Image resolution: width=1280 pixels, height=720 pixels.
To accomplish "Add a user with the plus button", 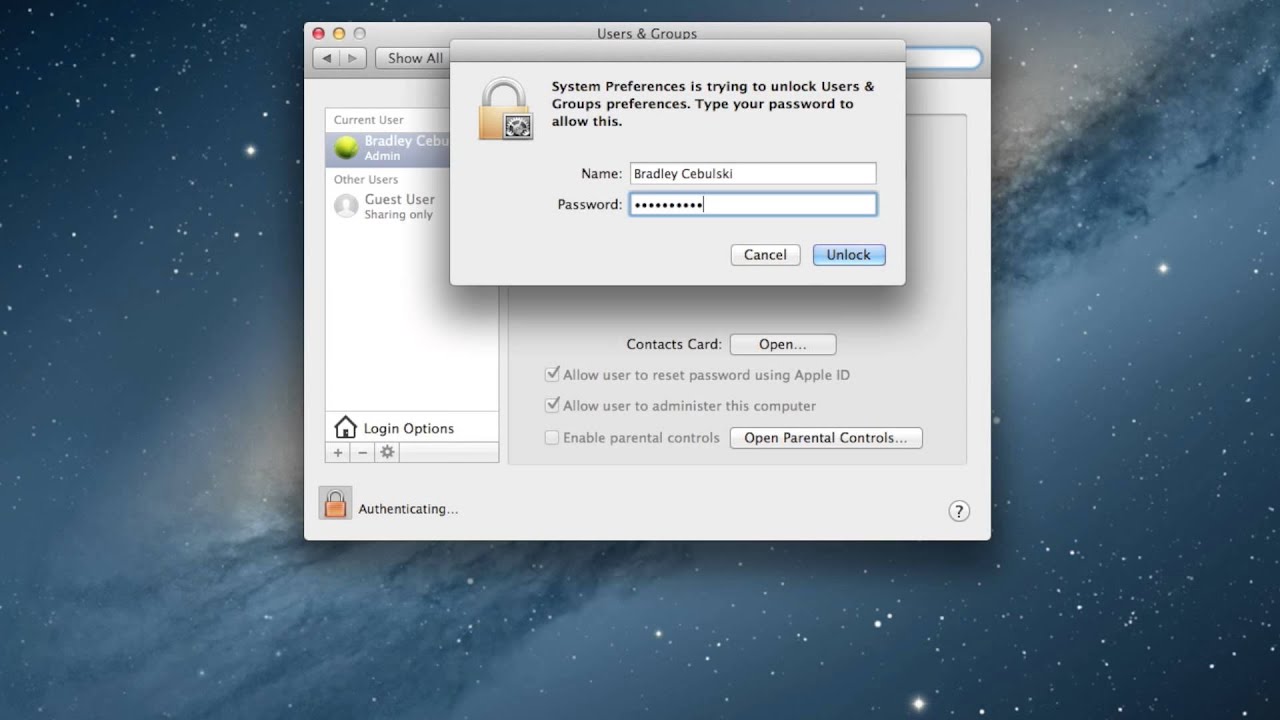I will point(338,452).
